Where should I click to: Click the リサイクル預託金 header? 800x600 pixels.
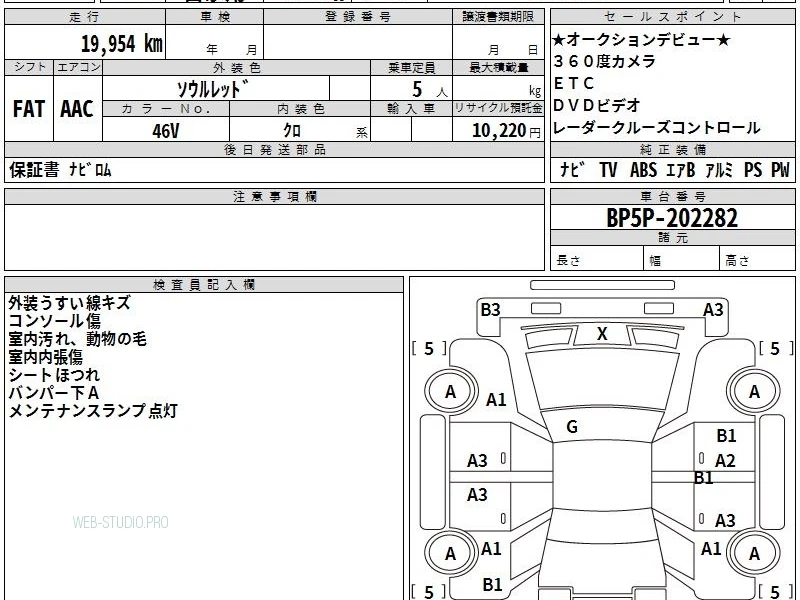click(498, 109)
